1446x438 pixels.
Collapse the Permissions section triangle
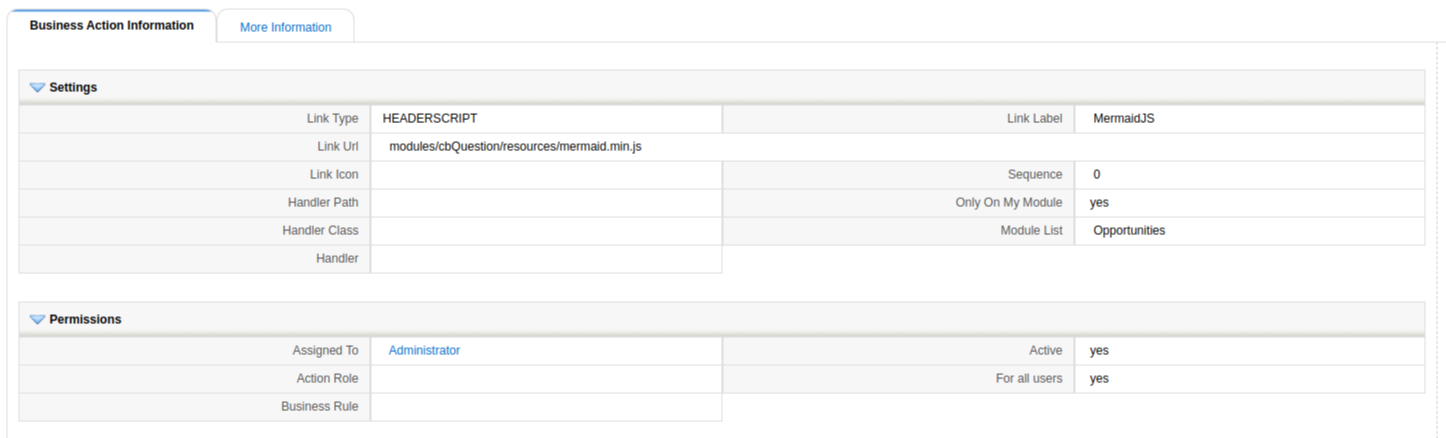tap(38, 320)
